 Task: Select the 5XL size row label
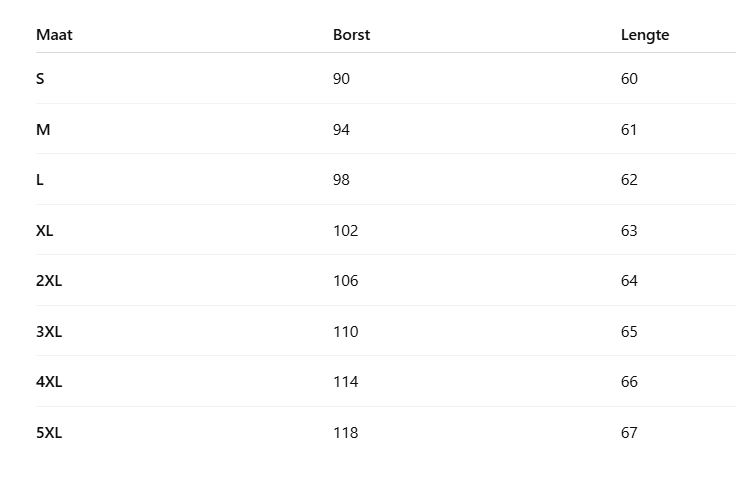point(49,433)
